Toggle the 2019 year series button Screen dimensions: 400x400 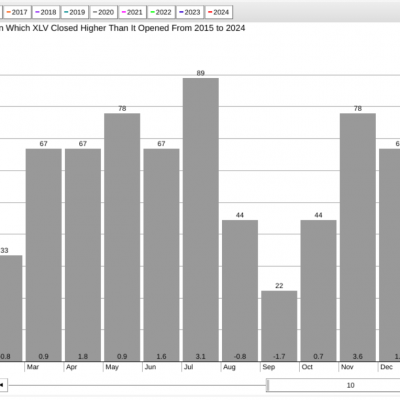[75, 12]
